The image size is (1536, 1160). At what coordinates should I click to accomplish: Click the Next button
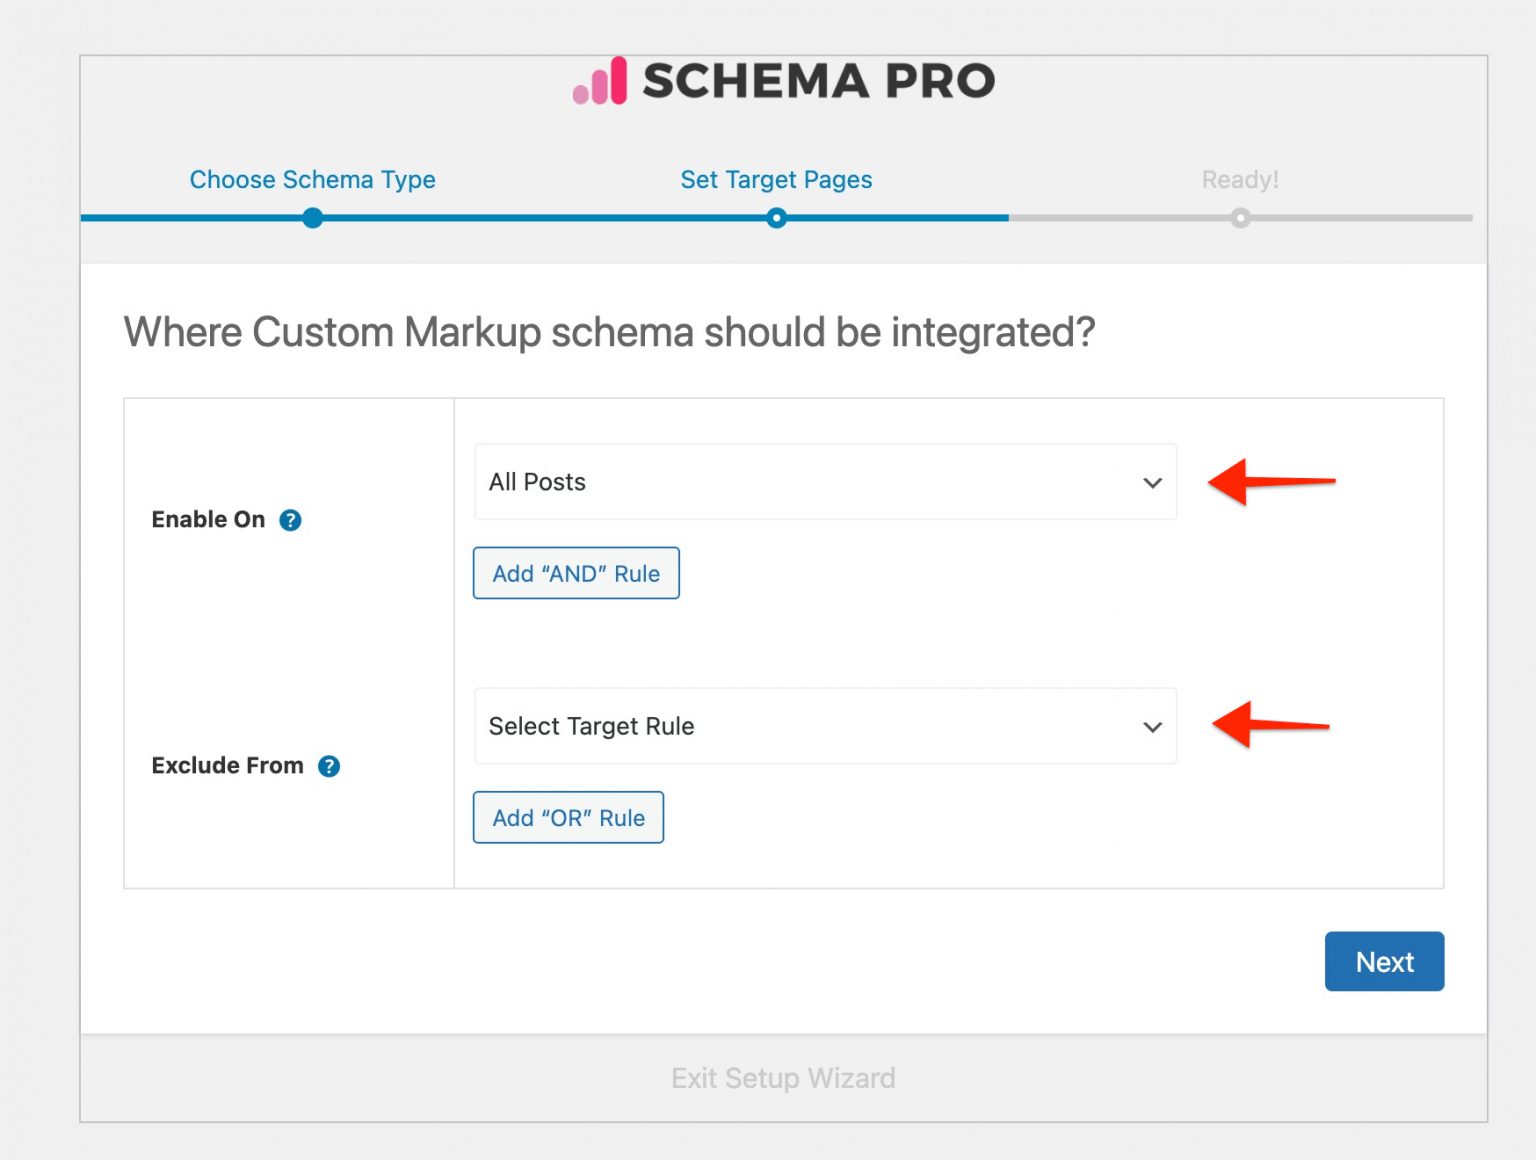[x=1384, y=961]
